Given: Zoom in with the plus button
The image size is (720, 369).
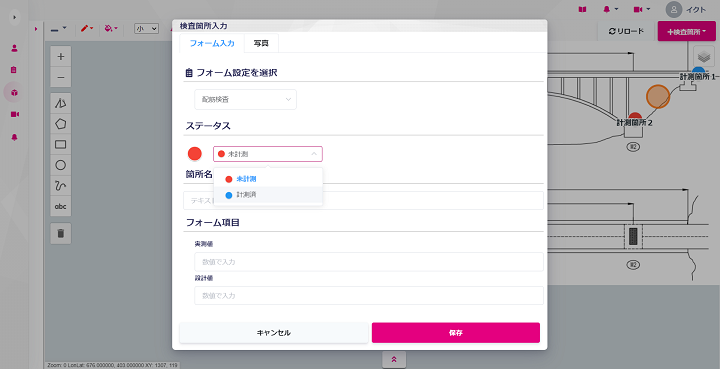Looking at the screenshot, I should click(61, 56).
